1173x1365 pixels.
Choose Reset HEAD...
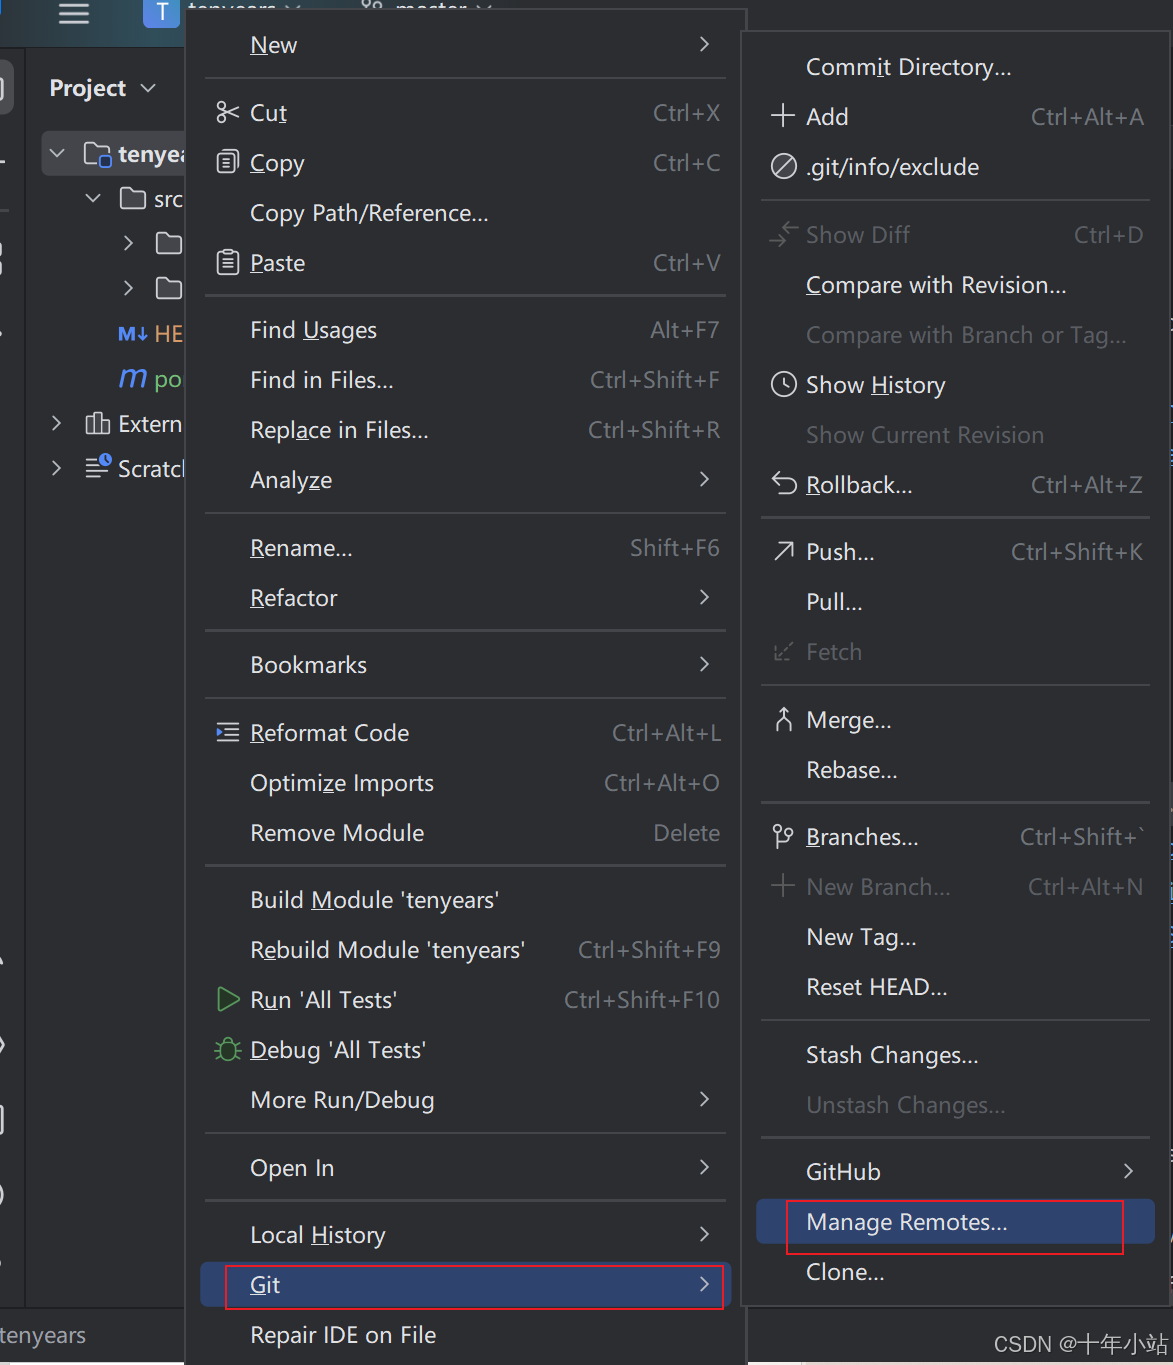click(956, 987)
